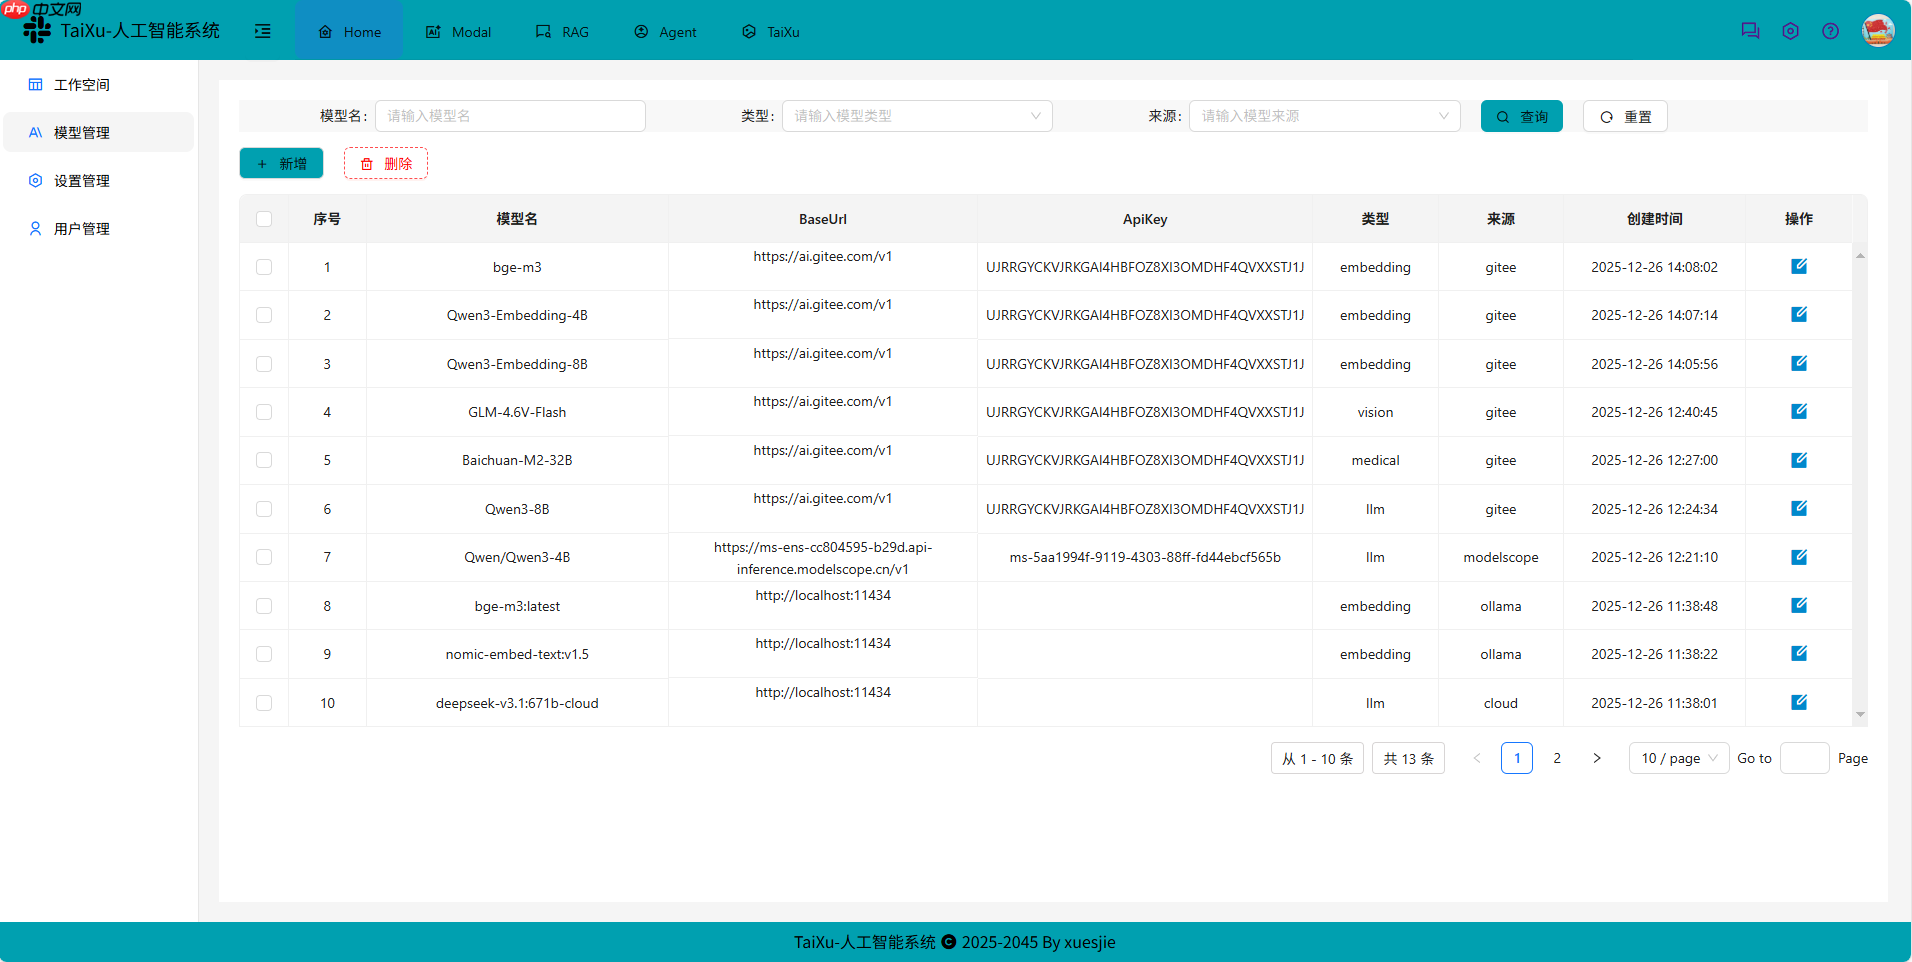Image resolution: width=1912 pixels, height=962 pixels.
Task: Open the 模型管理 sidebar section
Action: coord(82,132)
